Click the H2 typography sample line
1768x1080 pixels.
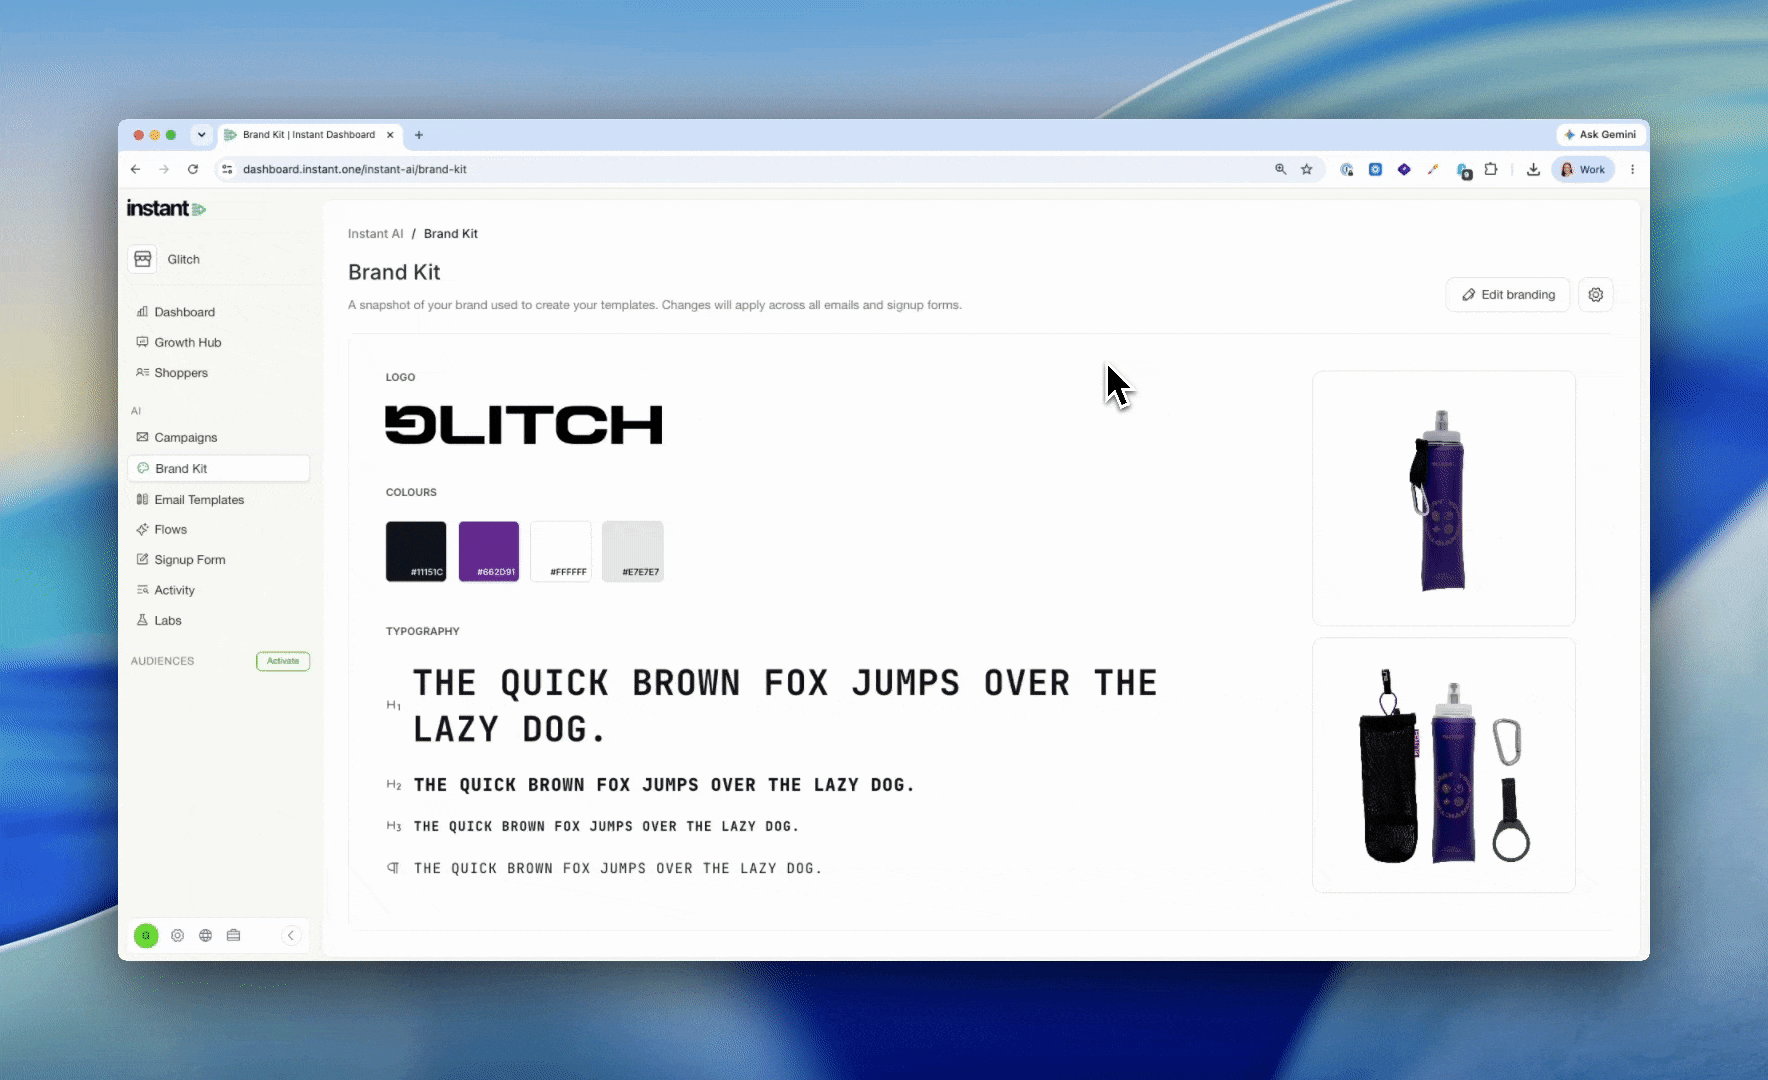[664, 785]
